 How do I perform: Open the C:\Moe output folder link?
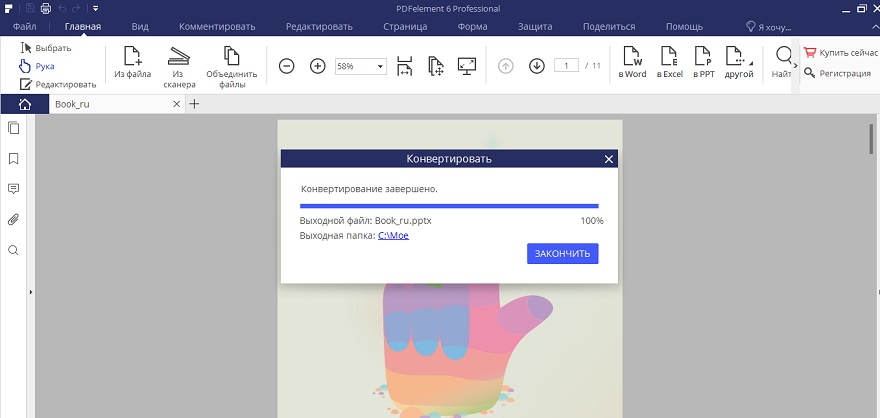[392, 235]
